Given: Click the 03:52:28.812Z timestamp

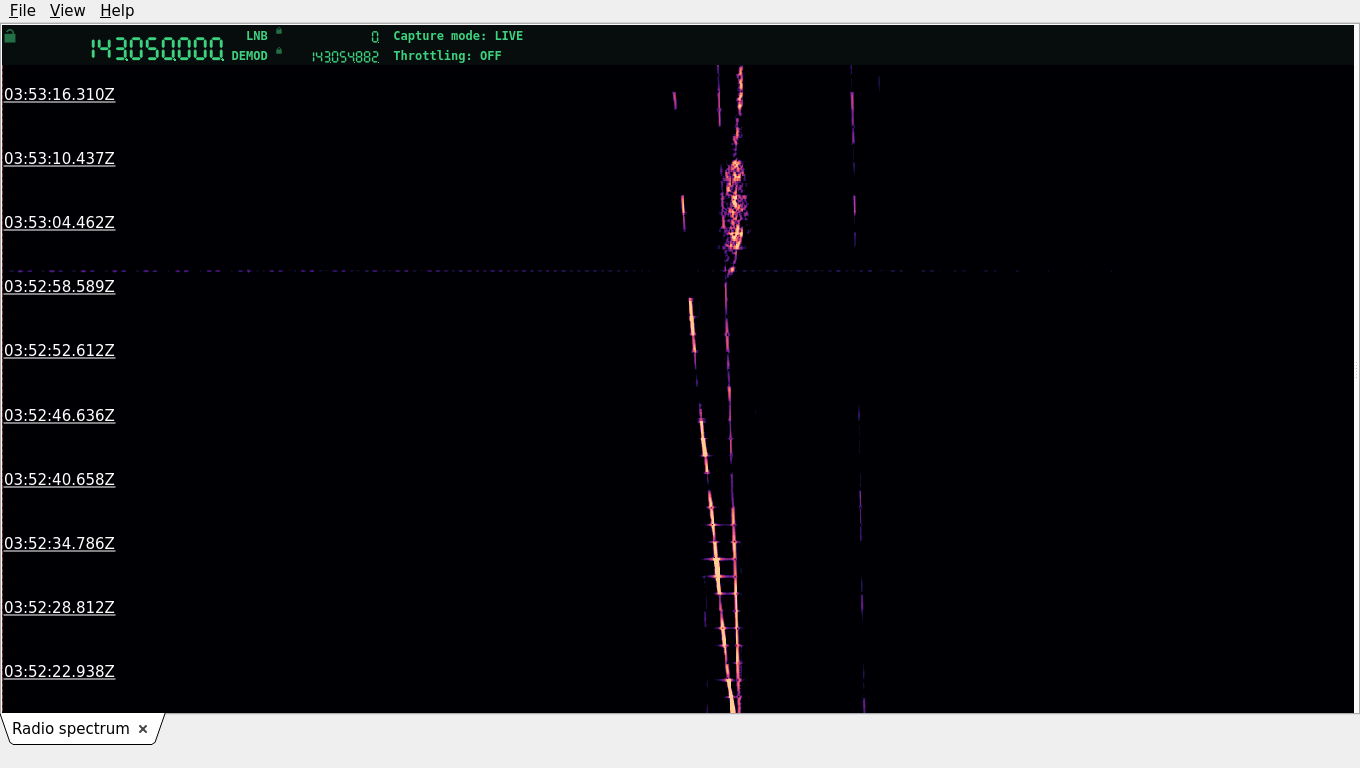Looking at the screenshot, I should pos(59,607).
